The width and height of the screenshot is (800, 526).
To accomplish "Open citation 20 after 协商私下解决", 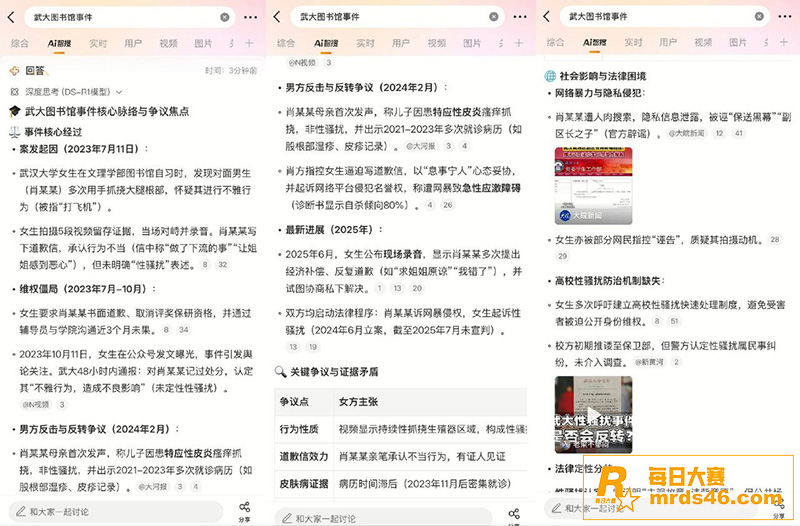I will 417,288.
